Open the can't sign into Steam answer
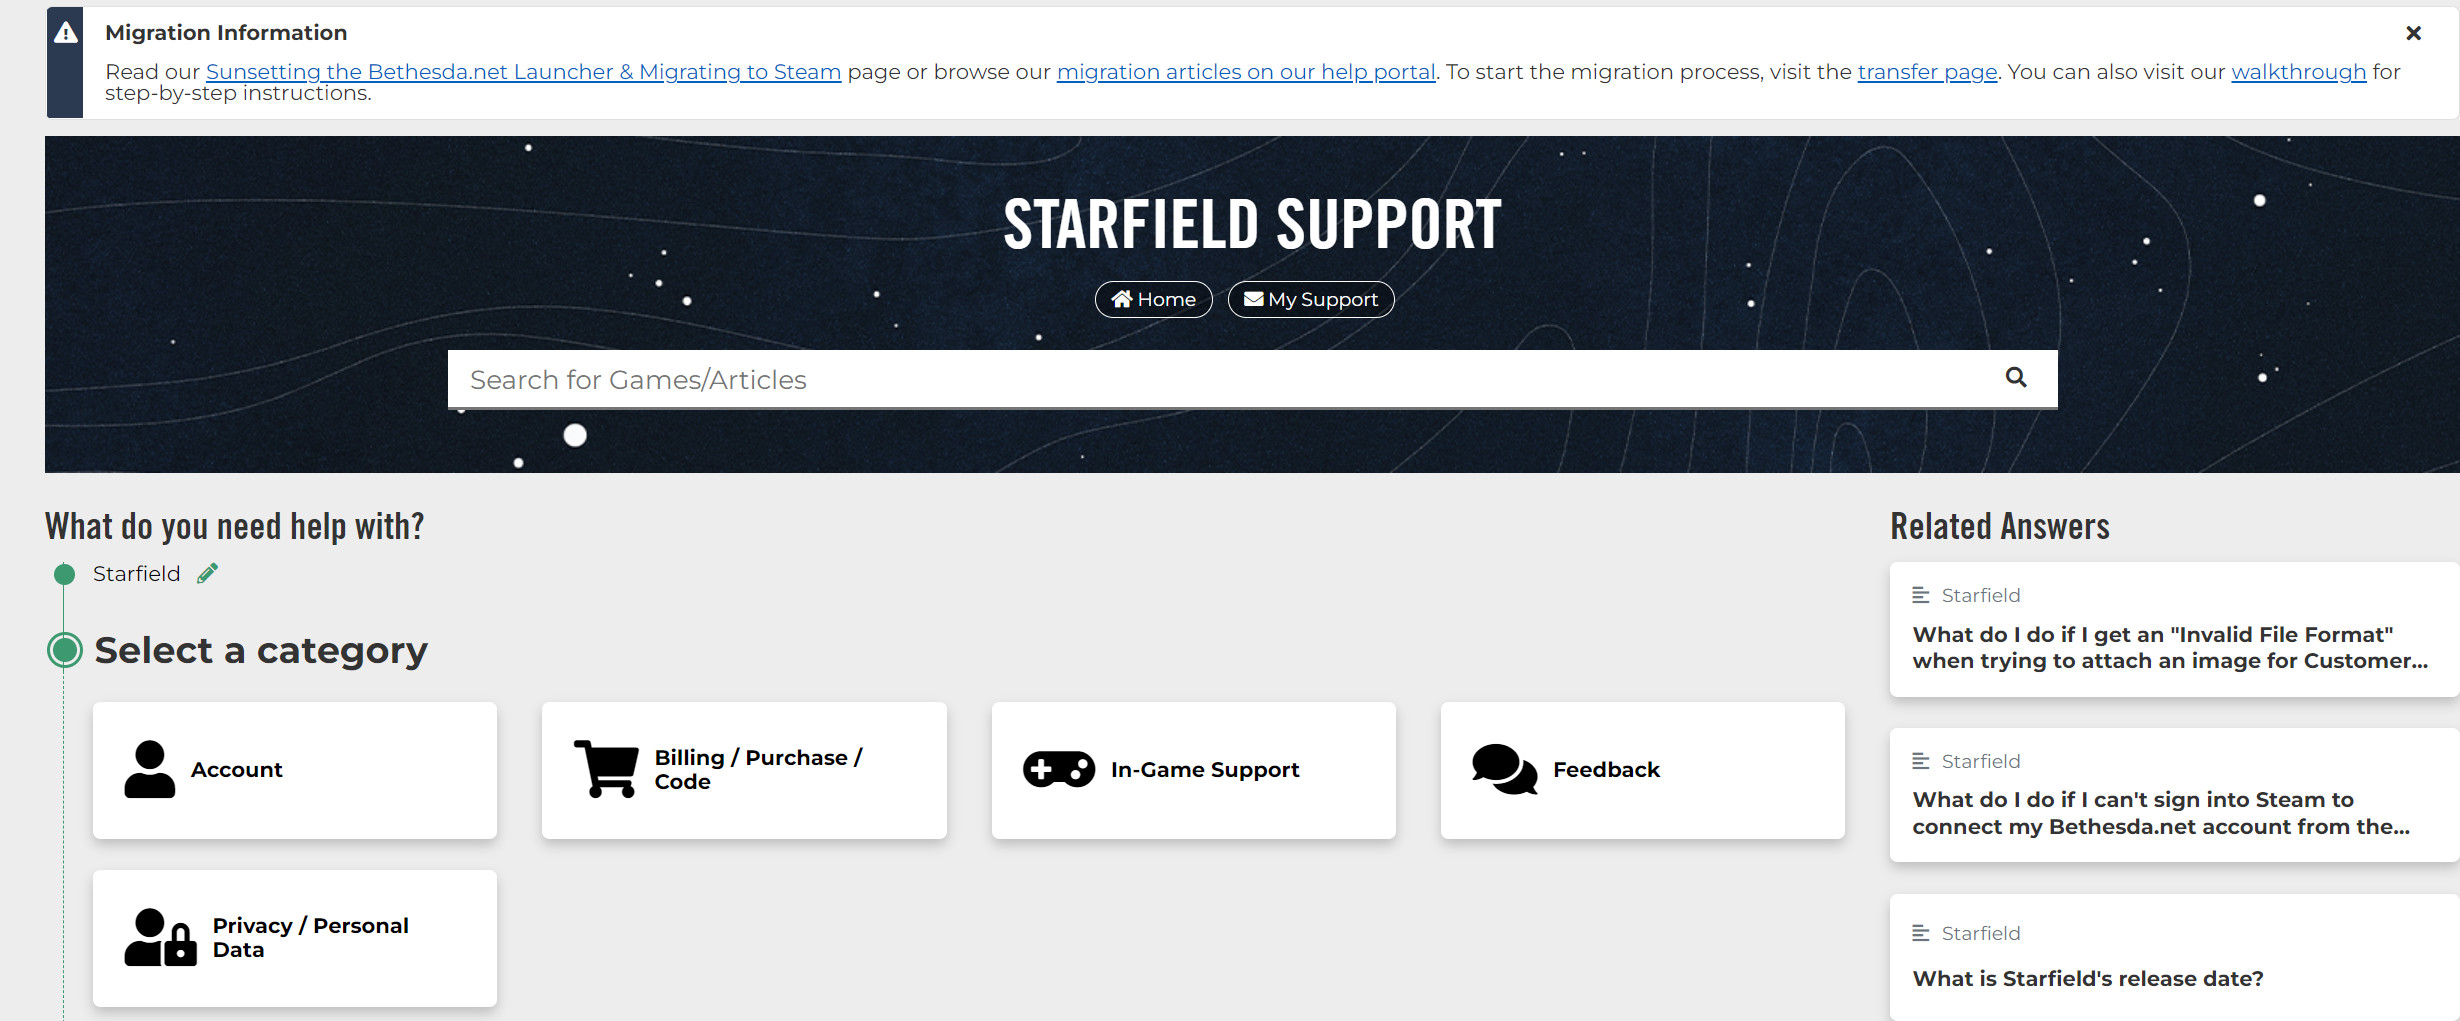2460x1021 pixels. [2160, 813]
